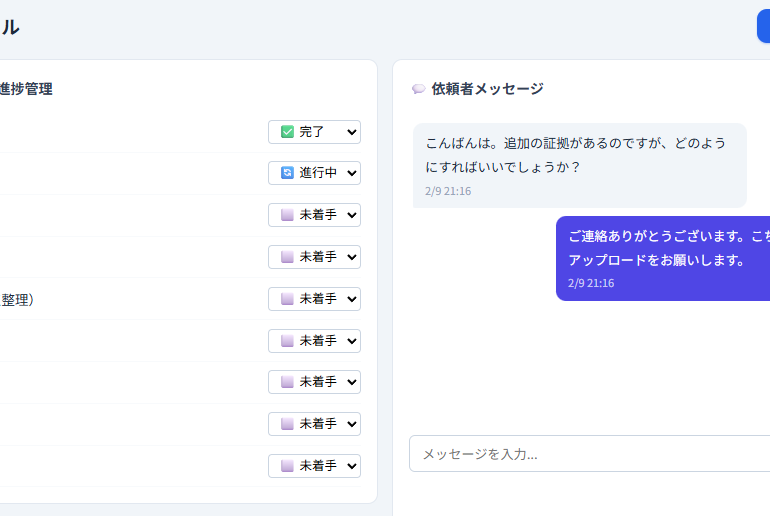770x516 pixels.
Task: Click the chevron on the fifth 未着手 dropdown
Action: (x=351, y=382)
